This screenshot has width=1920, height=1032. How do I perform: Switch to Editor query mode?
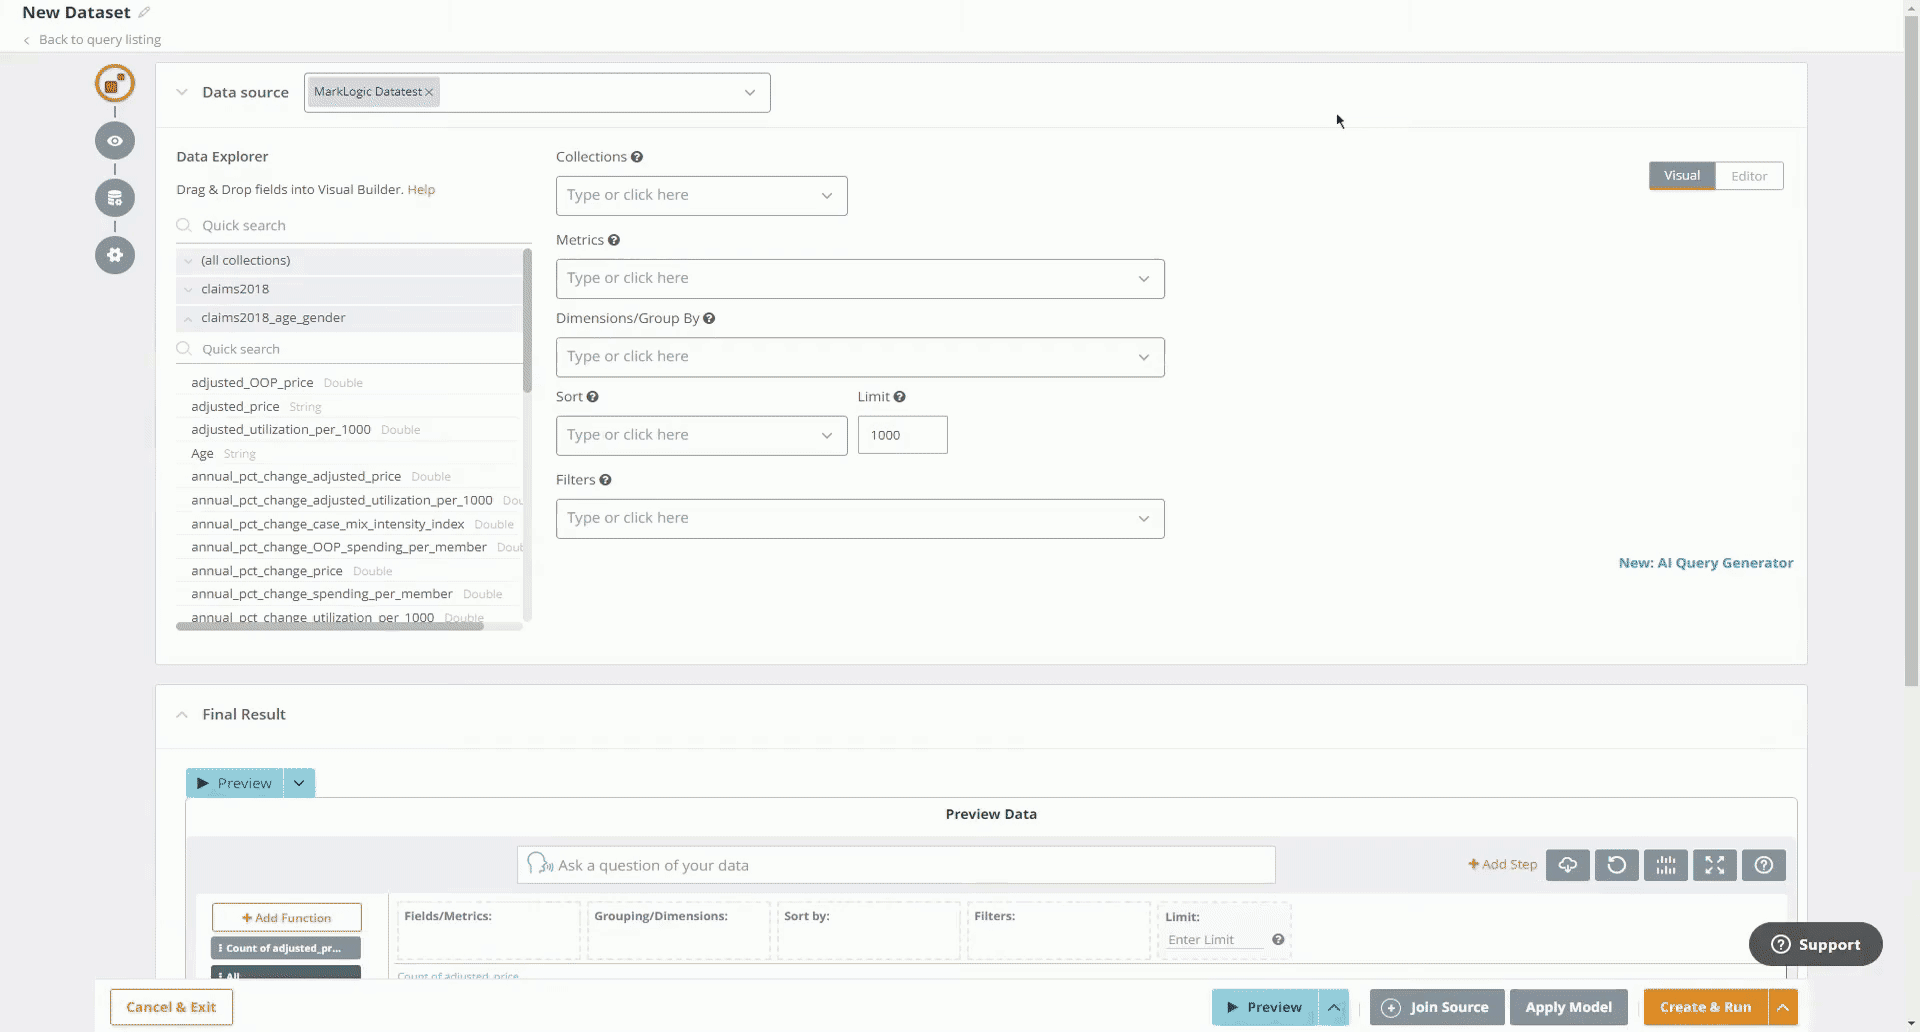coord(1749,176)
